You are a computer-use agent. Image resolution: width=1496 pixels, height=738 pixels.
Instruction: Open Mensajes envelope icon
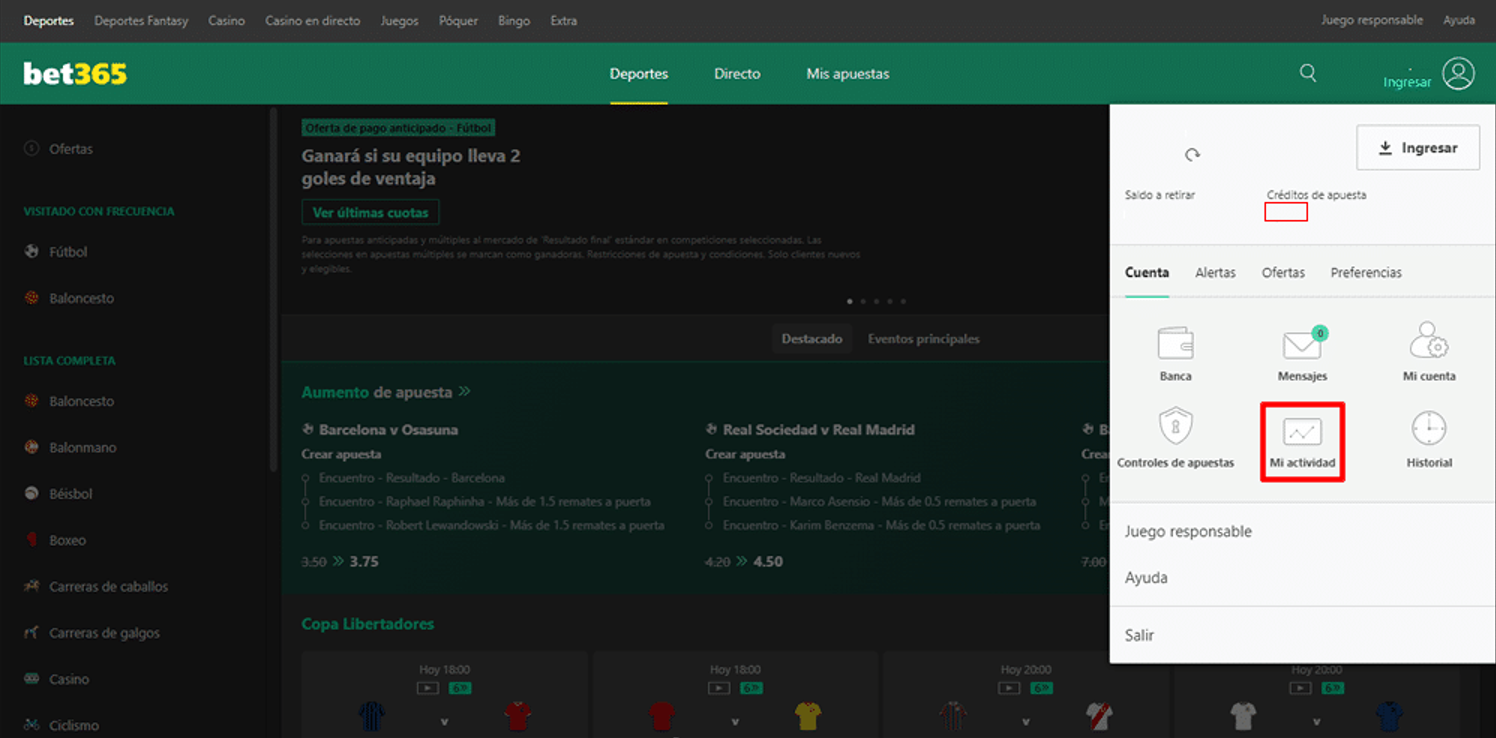point(1303,344)
